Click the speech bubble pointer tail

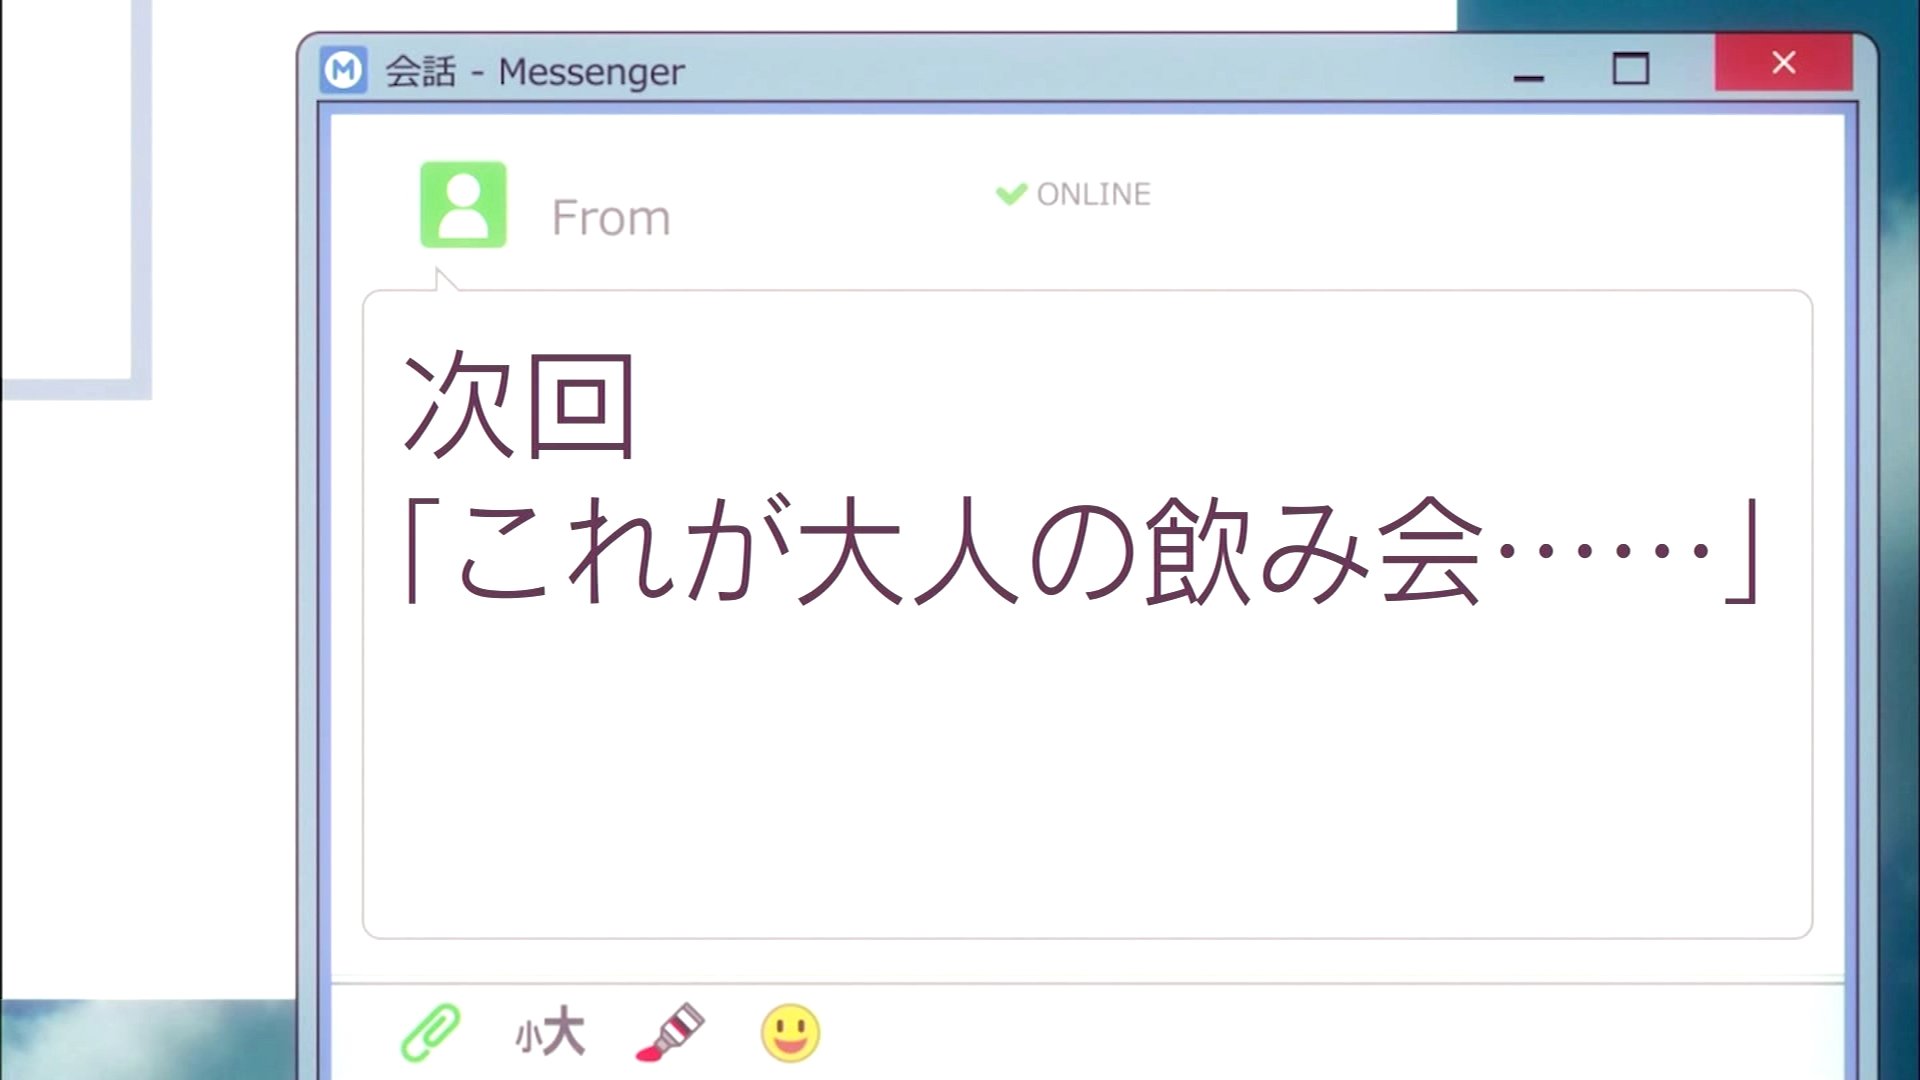tap(446, 280)
